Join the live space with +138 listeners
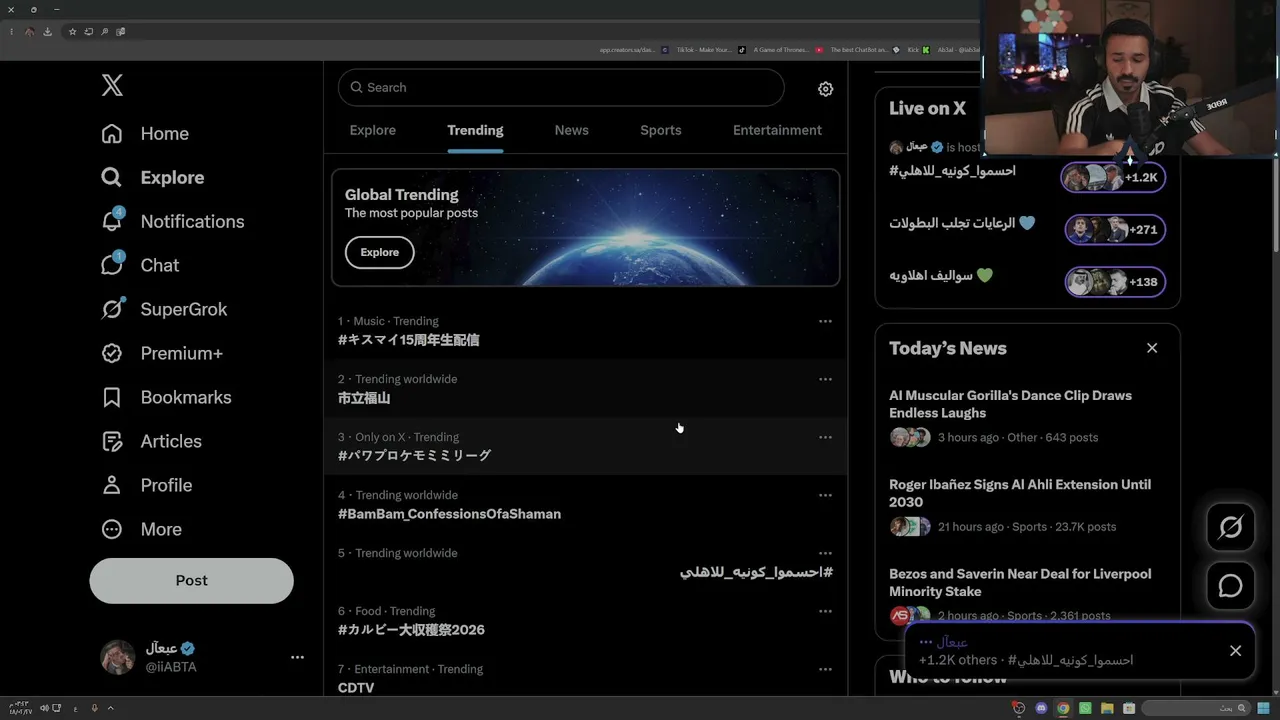The width and height of the screenshot is (1280, 720). pos(1115,282)
